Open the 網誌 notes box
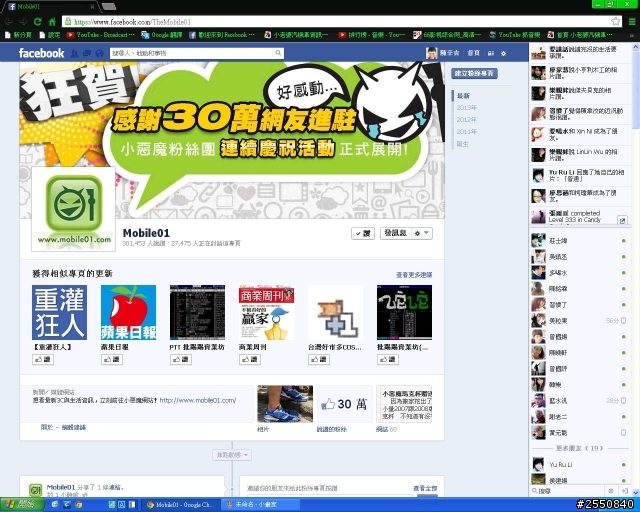Viewport: 640px width, 512px height. click(x=404, y=404)
